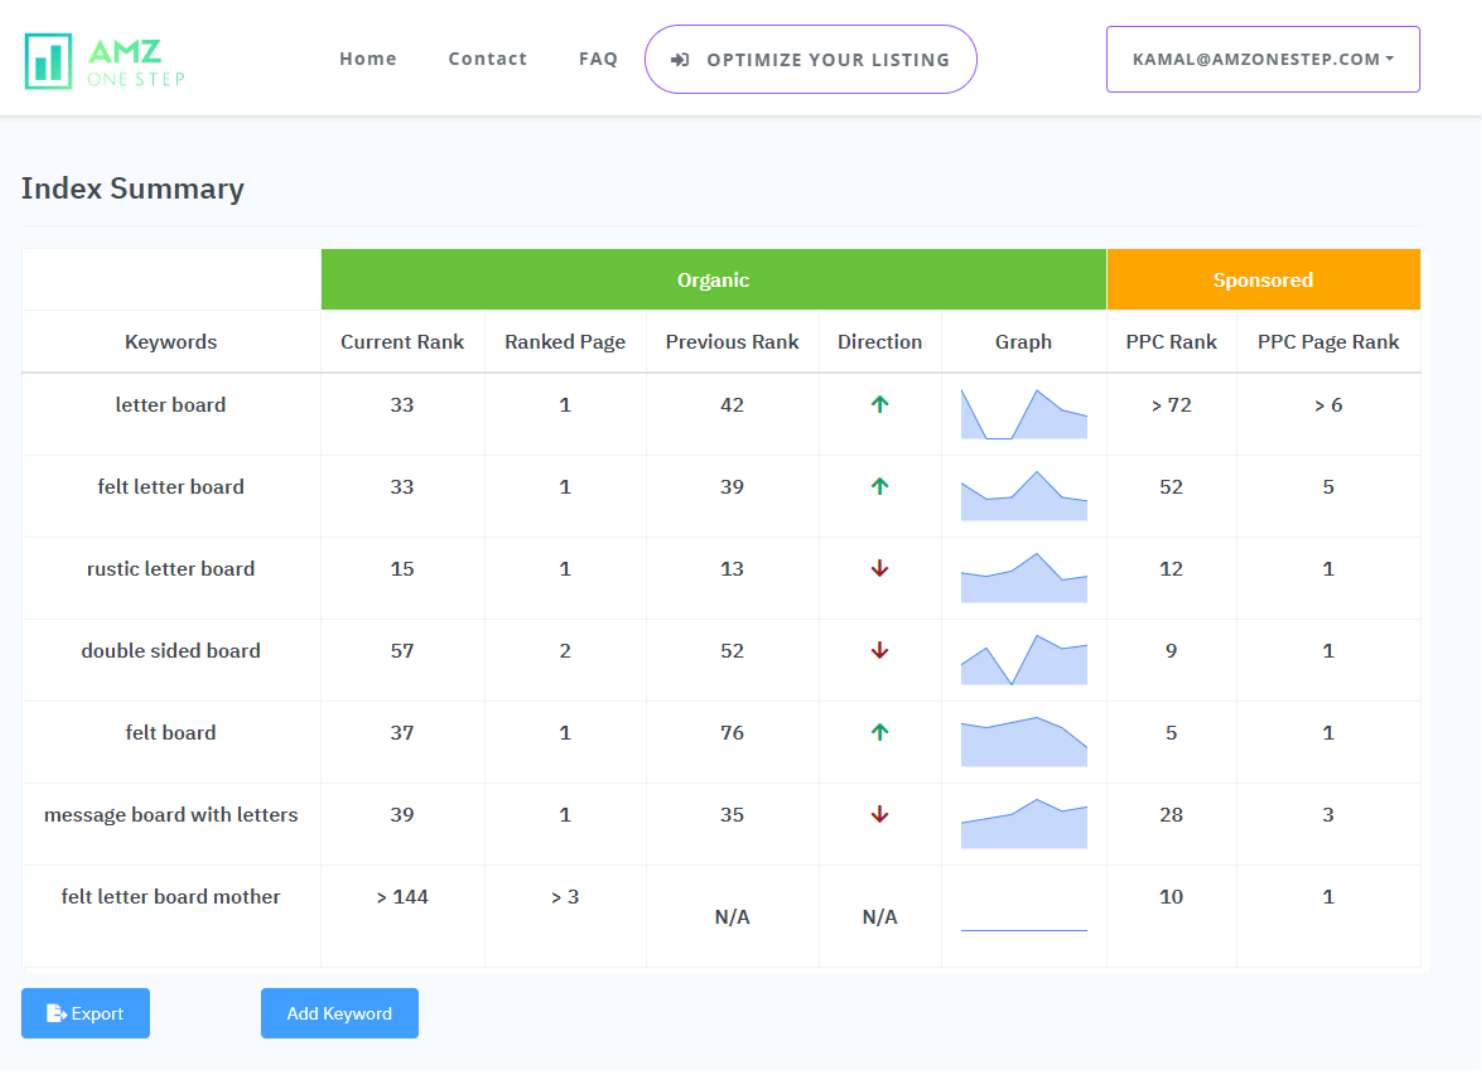Click the red down arrow for rustic letter board
1482x1072 pixels.
[x=879, y=569]
